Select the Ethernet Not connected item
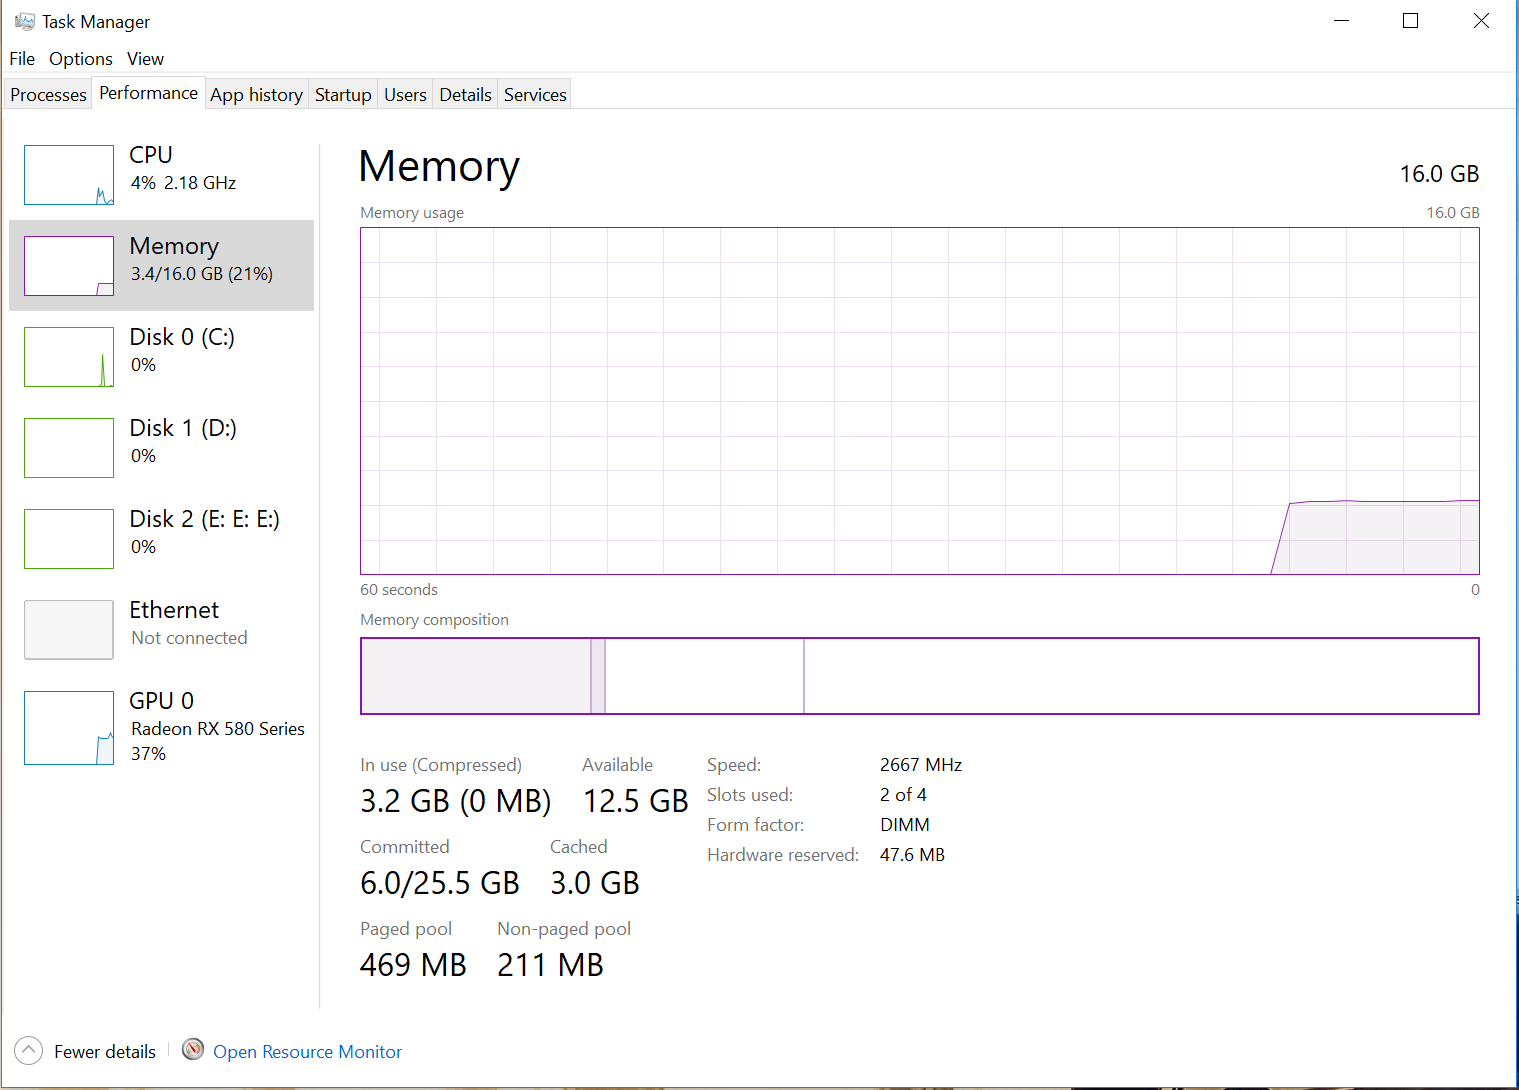The height and width of the screenshot is (1090, 1519). pos(69,630)
